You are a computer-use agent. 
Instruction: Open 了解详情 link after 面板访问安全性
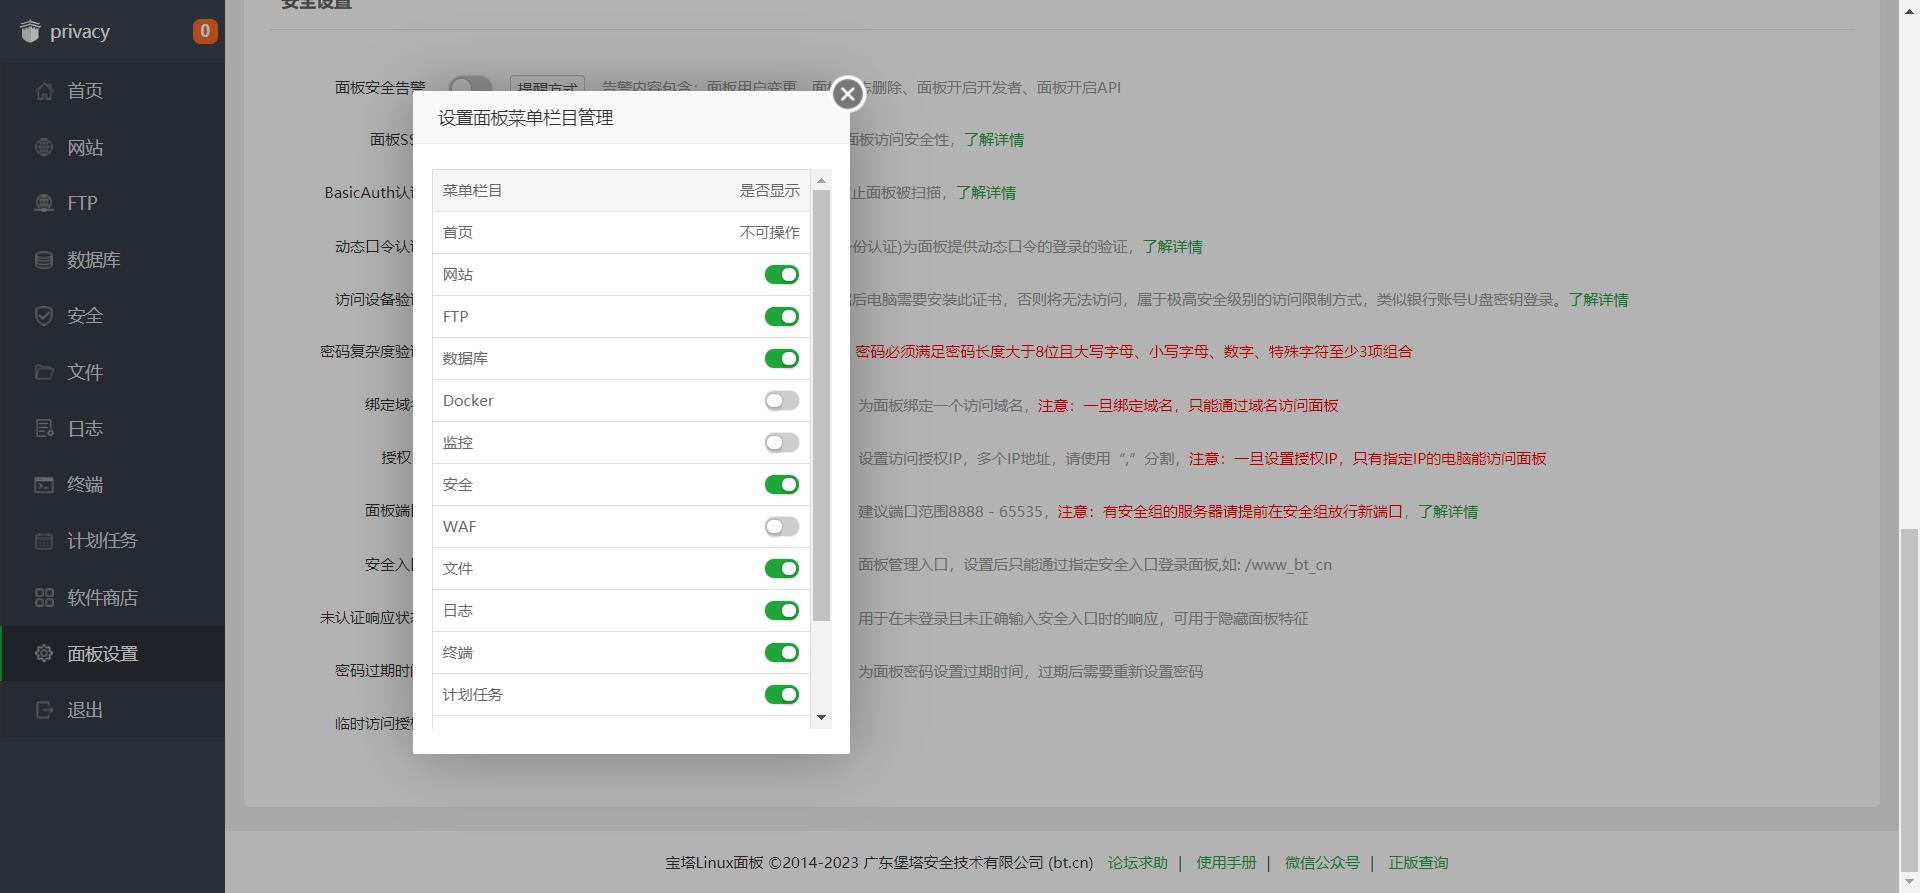(993, 140)
